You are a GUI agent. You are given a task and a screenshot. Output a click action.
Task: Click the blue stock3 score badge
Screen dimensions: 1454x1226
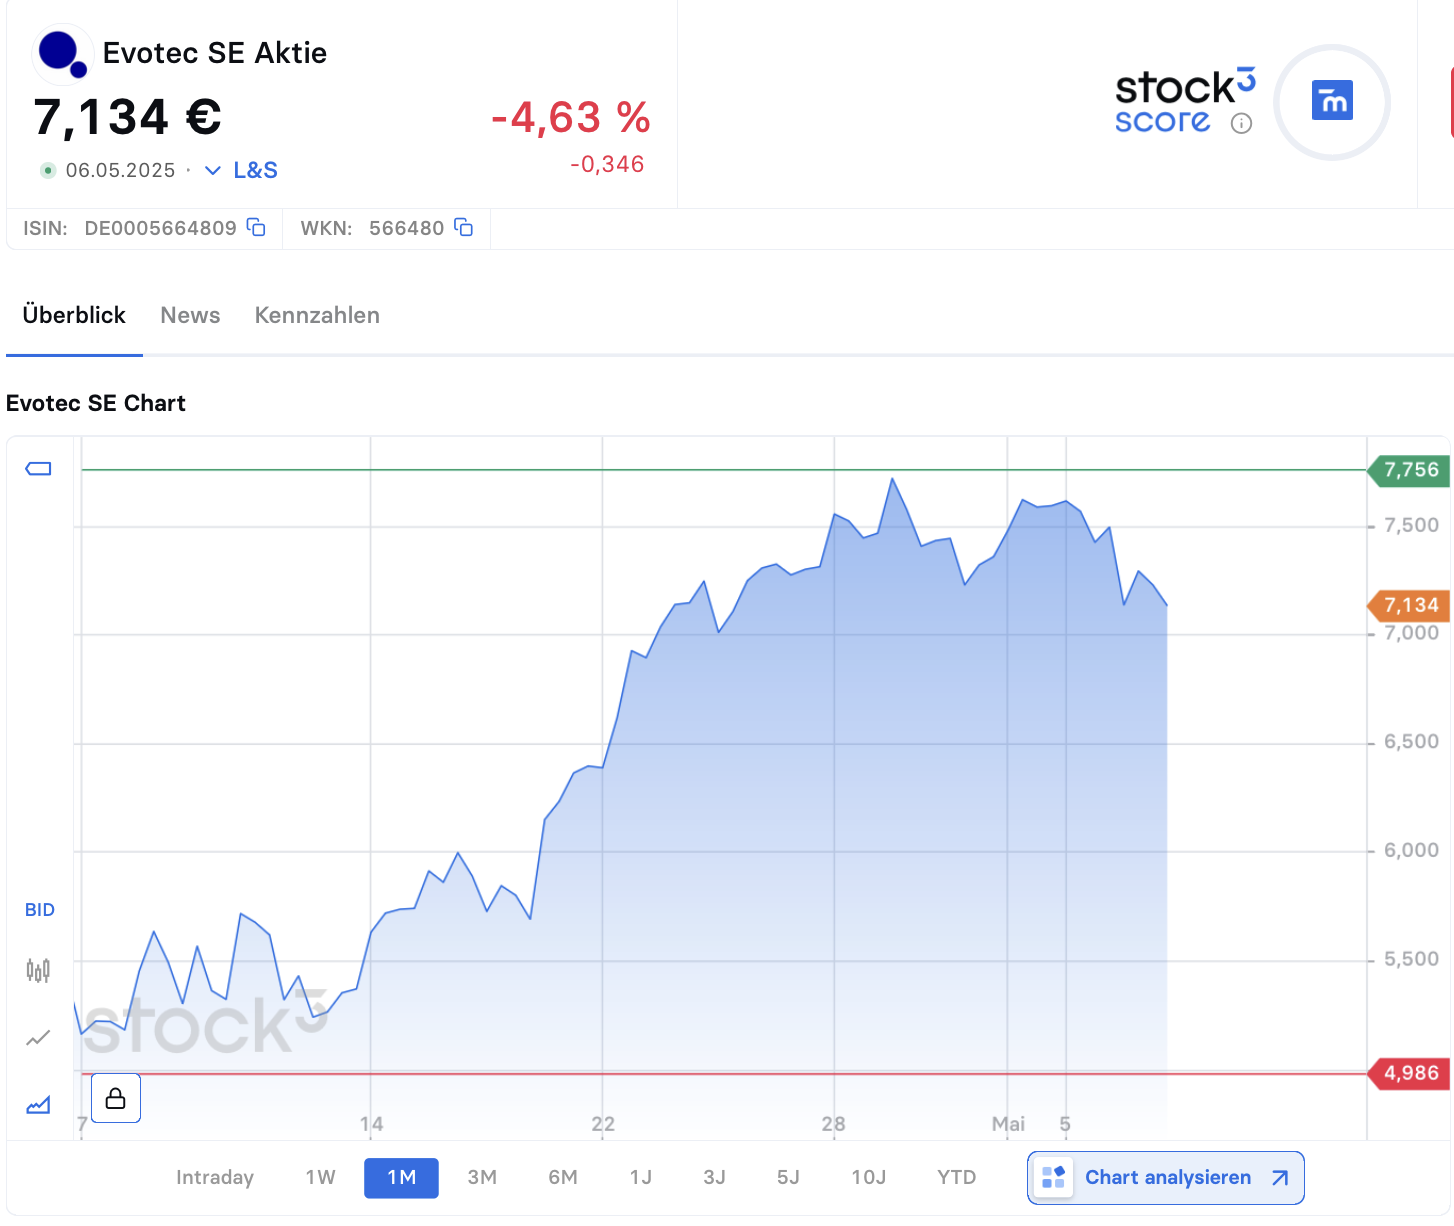tap(1332, 101)
